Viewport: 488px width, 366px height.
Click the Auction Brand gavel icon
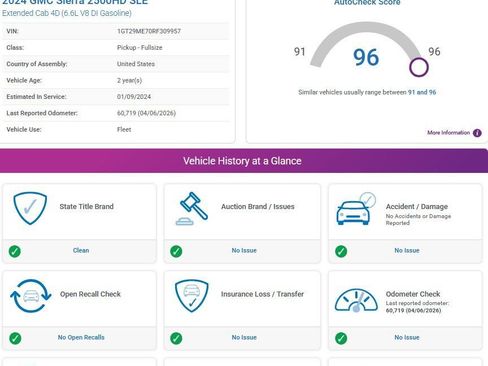pyautogui.click(x=192, y=209)
